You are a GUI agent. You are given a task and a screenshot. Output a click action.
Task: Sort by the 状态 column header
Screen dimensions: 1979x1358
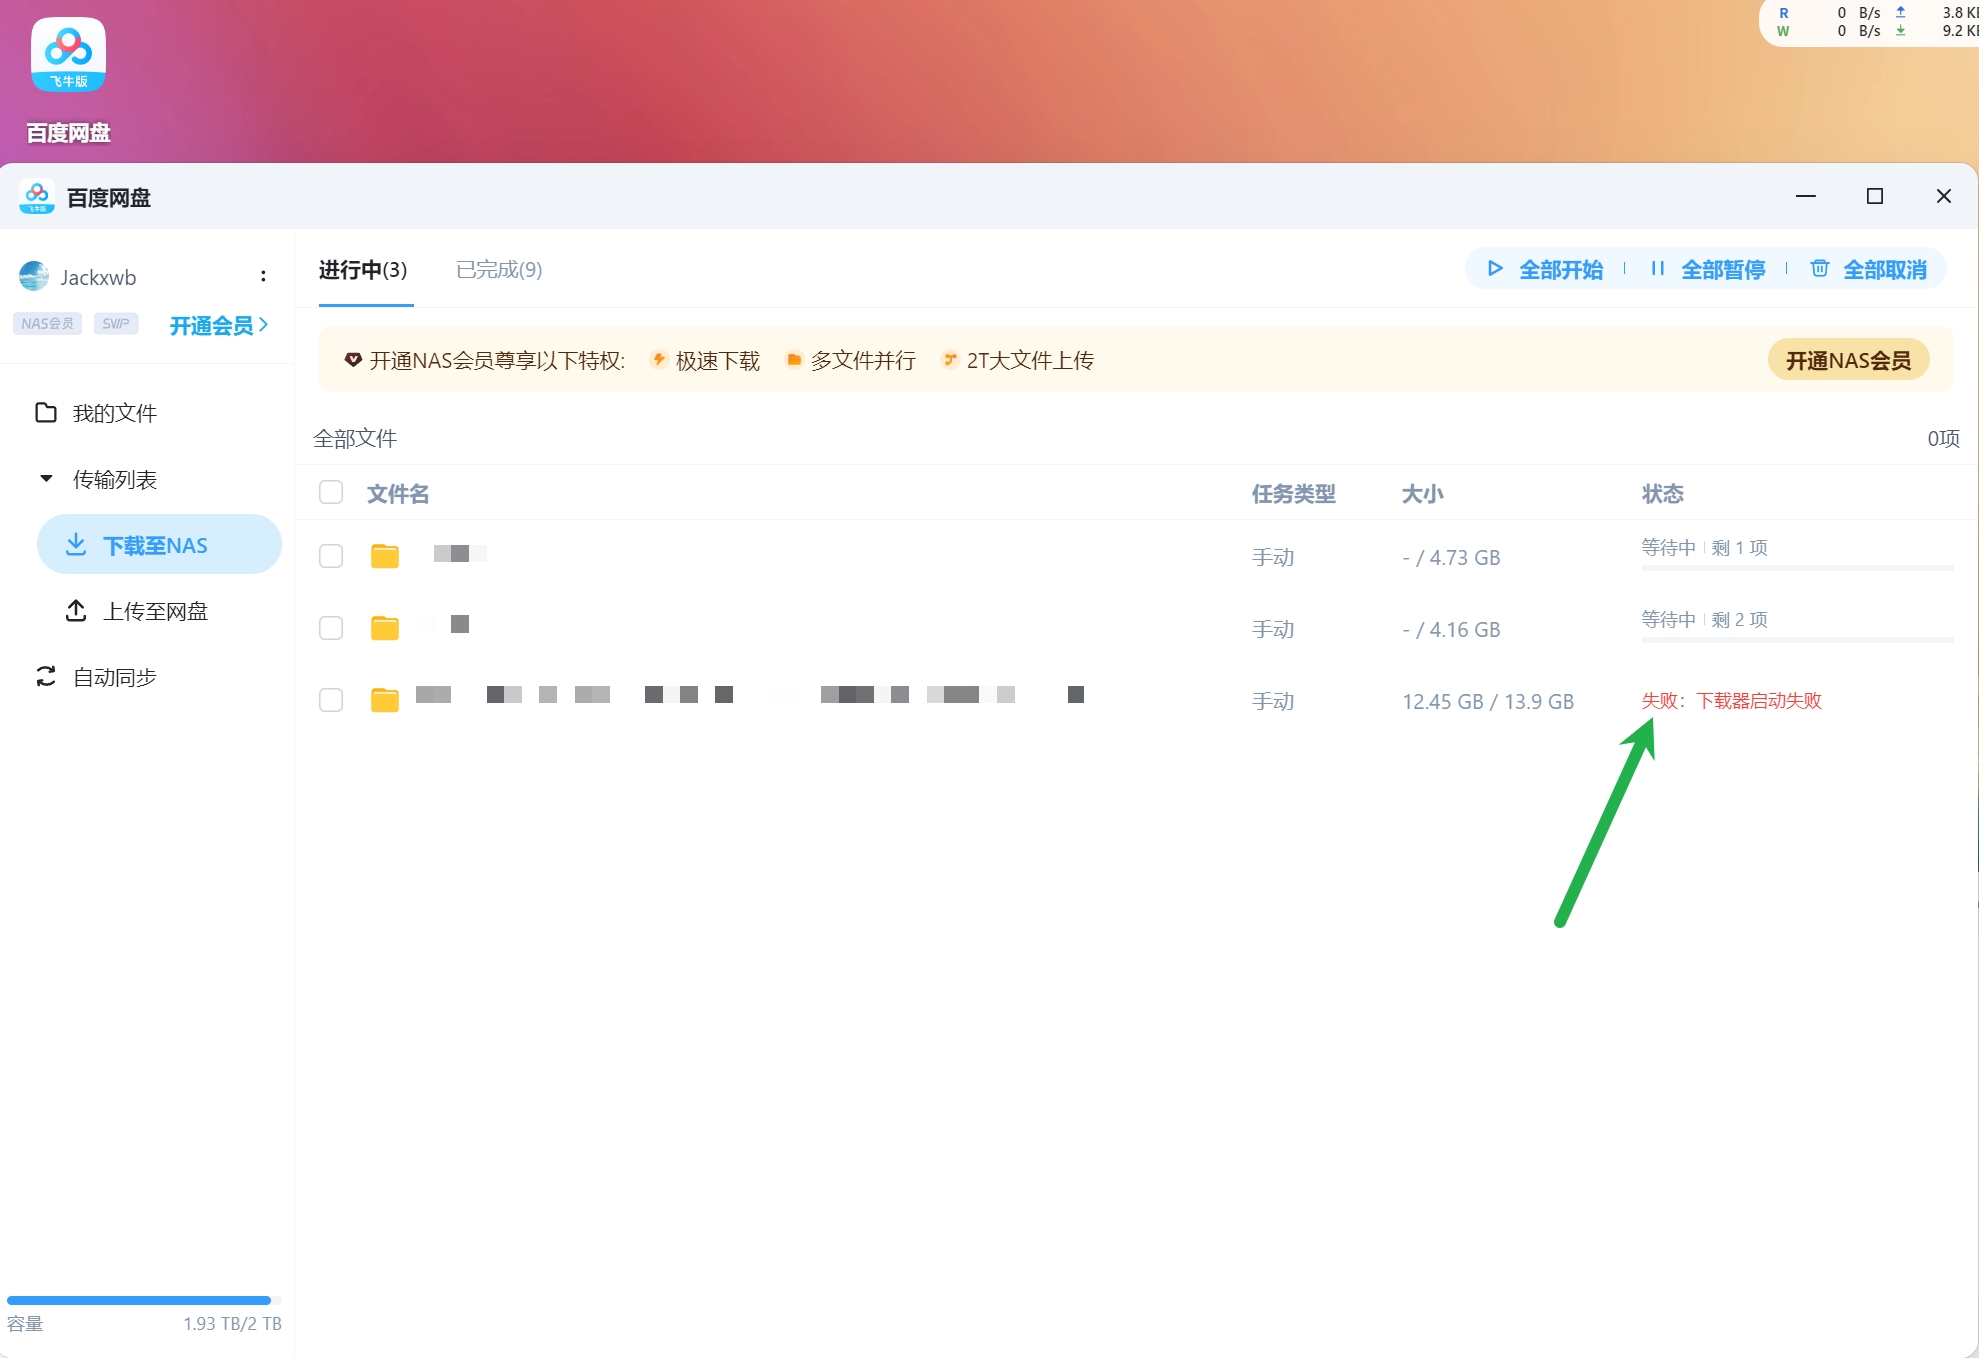pyautogui.click(x=1662, y=493)
